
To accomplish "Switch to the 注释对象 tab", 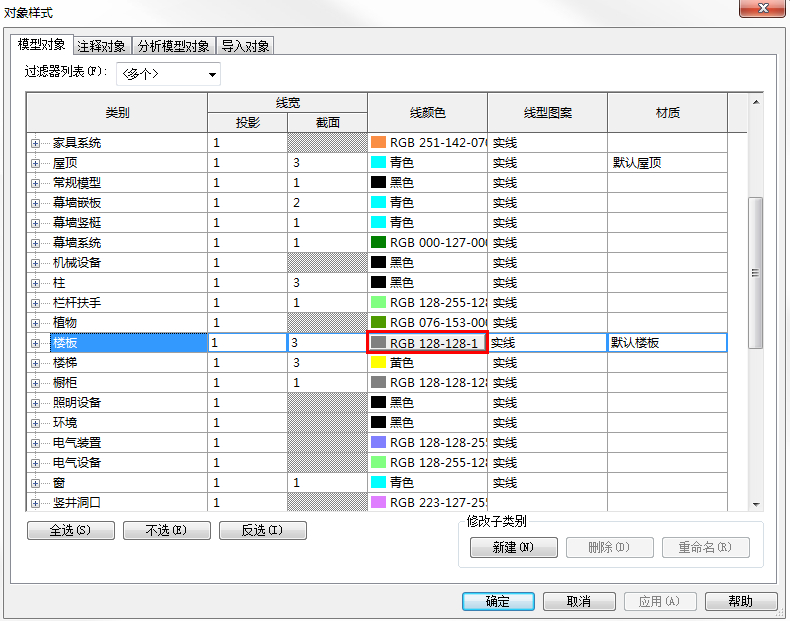I will coord(102,46).
